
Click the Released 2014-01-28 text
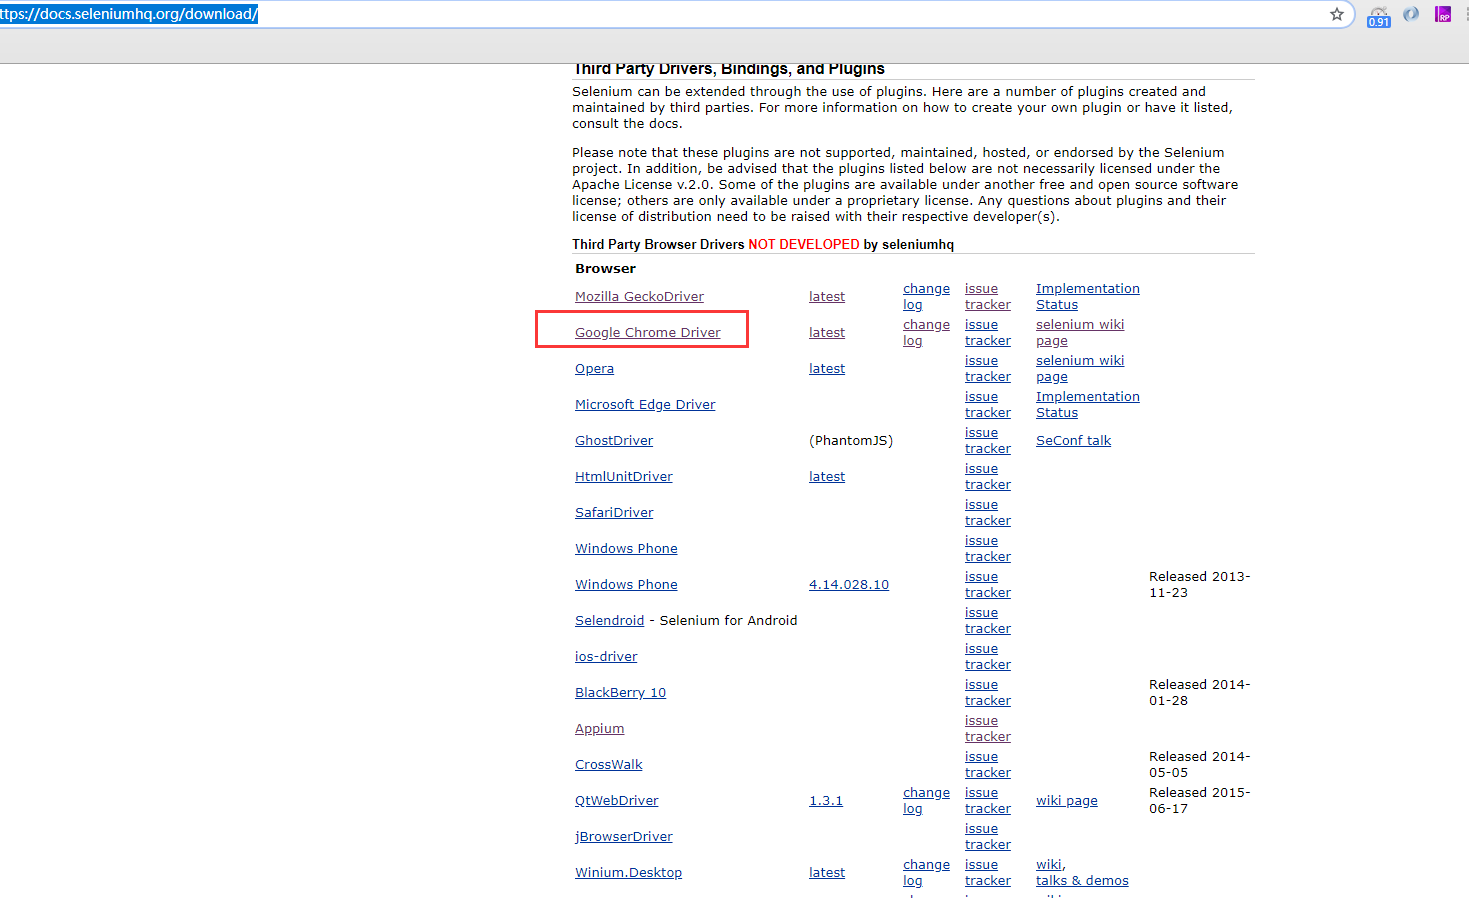tap(1199, 692)
